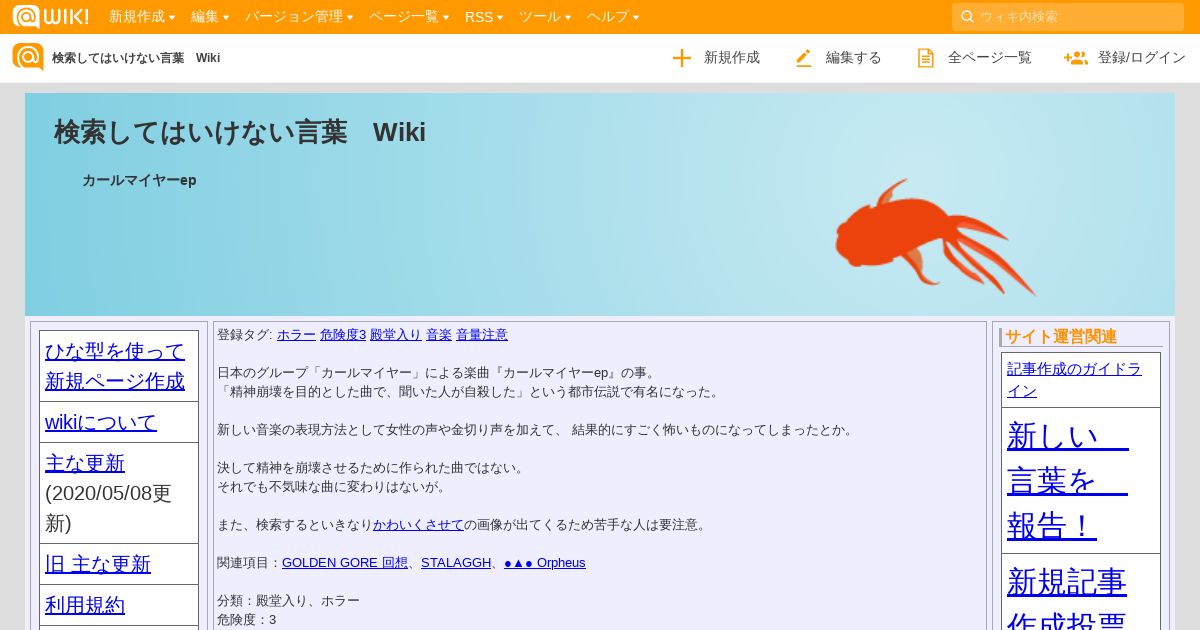Click the 新規記事作成投票 link in right sidebar
The height and width of the screenshot is (630, 1200).
tap(1067, 598)
